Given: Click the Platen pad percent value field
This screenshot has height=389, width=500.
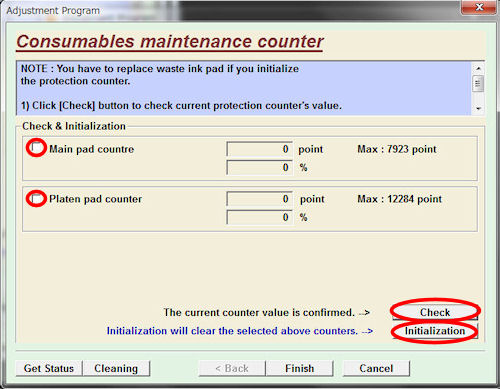Looking at the screenshot, I should pos(259,217).
